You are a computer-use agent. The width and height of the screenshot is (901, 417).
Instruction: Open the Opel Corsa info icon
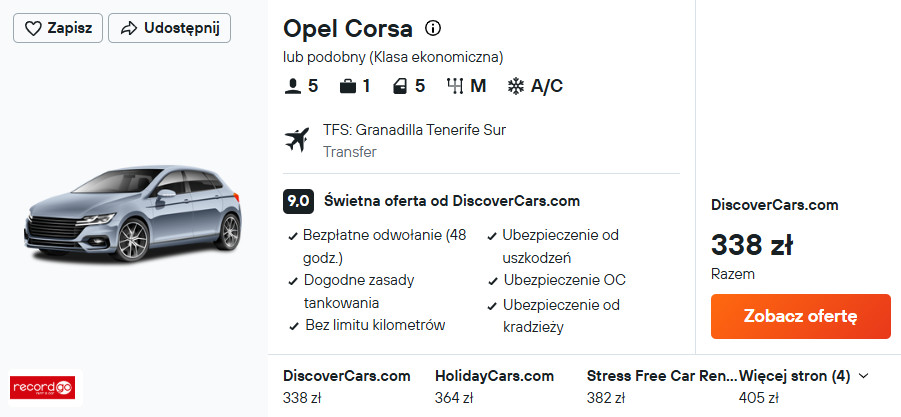click(x=433, y=28)
